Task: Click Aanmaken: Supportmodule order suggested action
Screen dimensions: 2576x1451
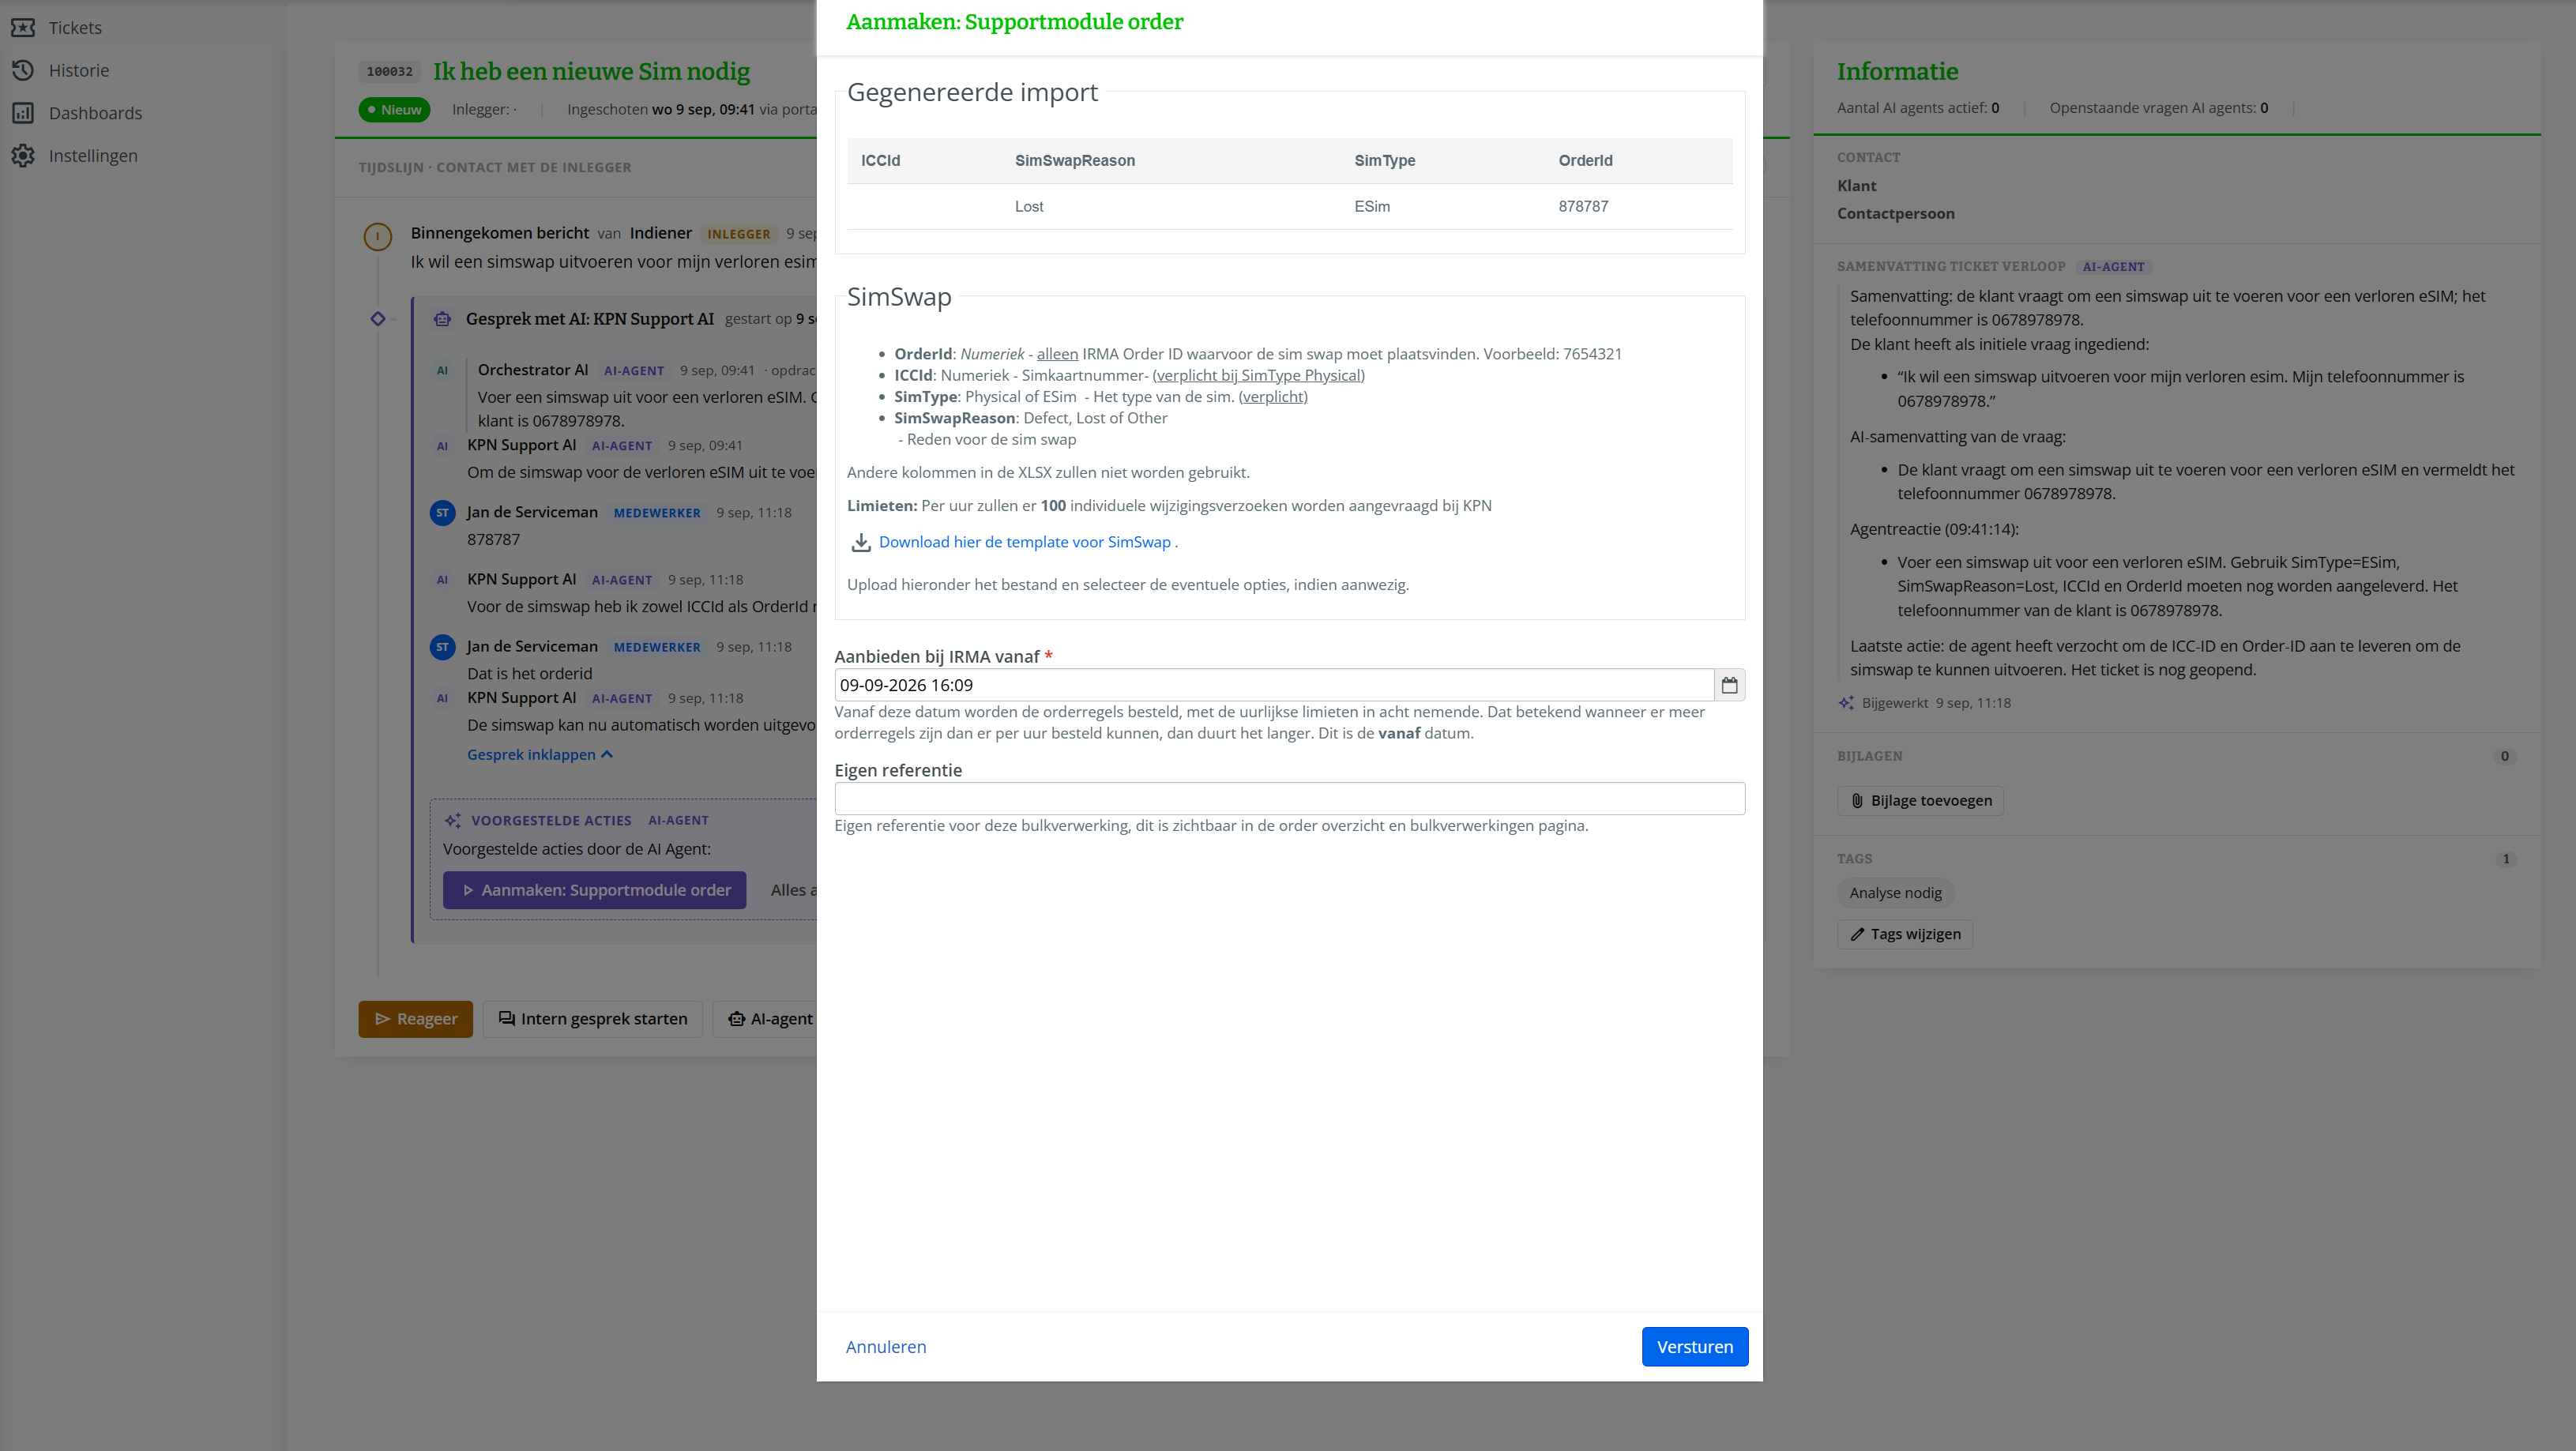Action: click(x=594, y=890)
